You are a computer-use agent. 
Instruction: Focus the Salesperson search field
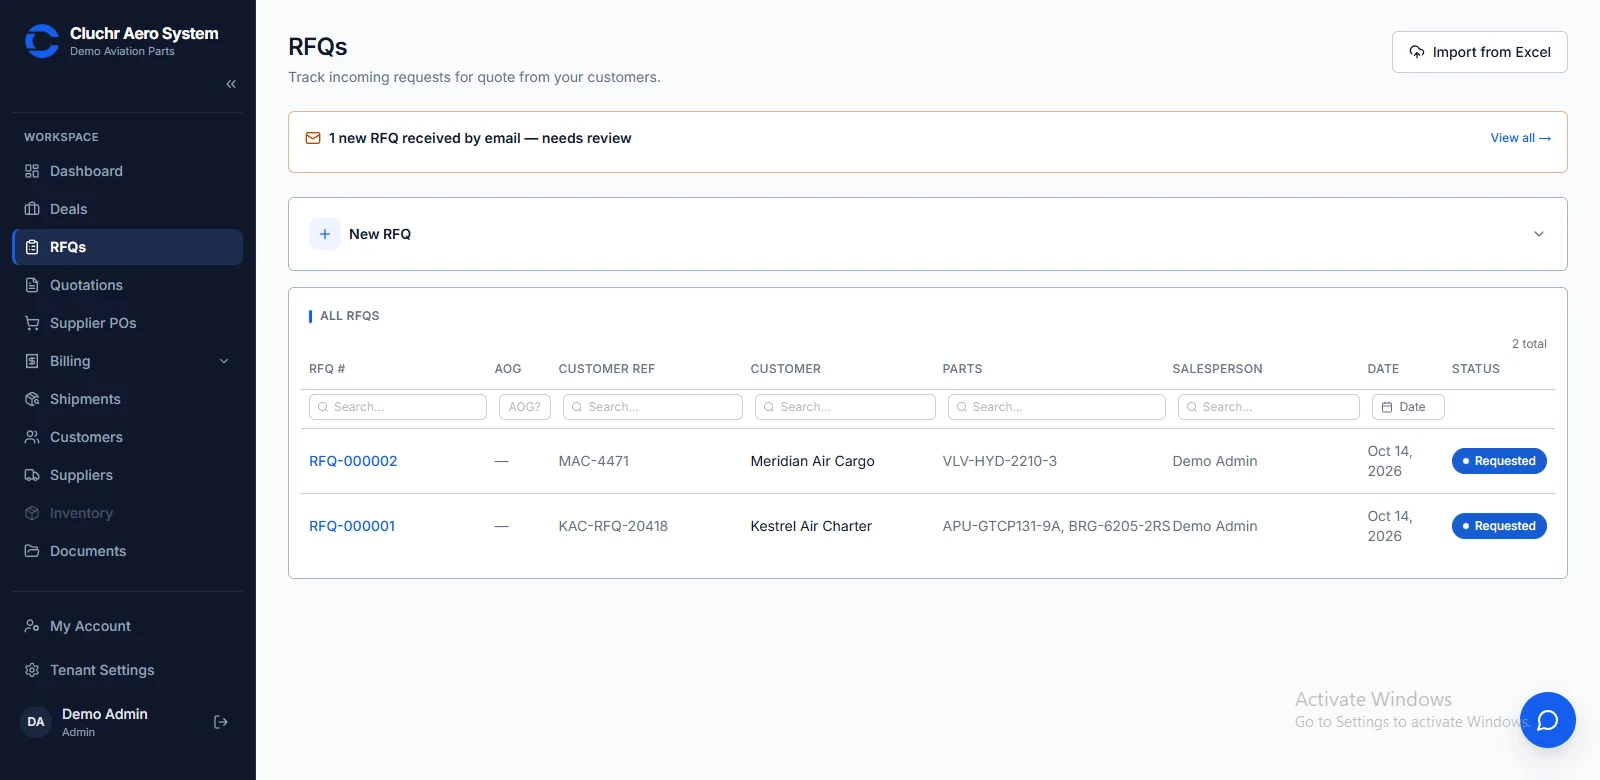[1269, 407]
